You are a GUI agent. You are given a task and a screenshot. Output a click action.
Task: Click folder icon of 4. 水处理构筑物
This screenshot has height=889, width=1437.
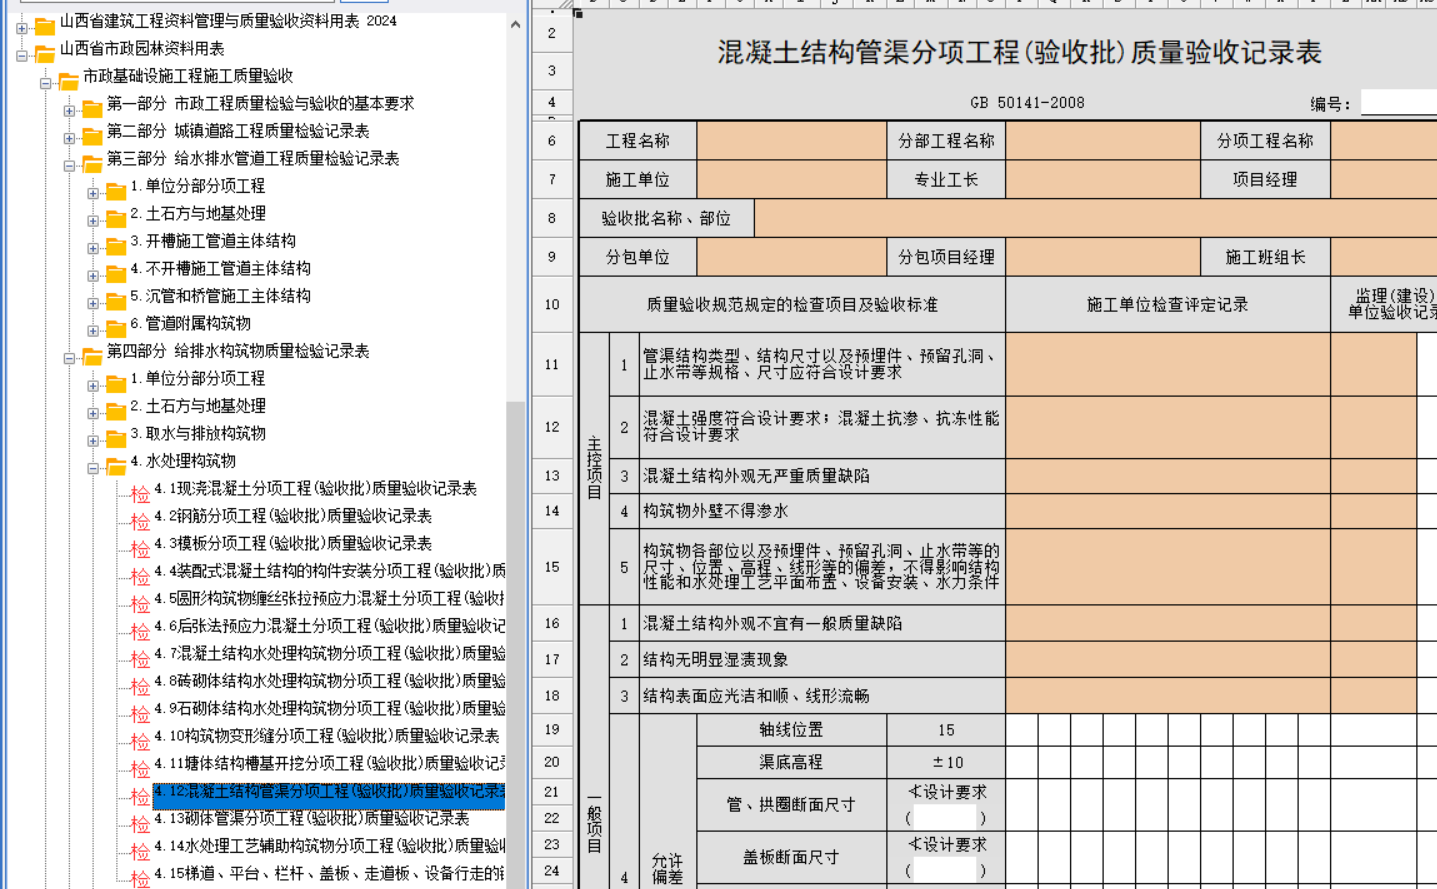tap(116, 463)
